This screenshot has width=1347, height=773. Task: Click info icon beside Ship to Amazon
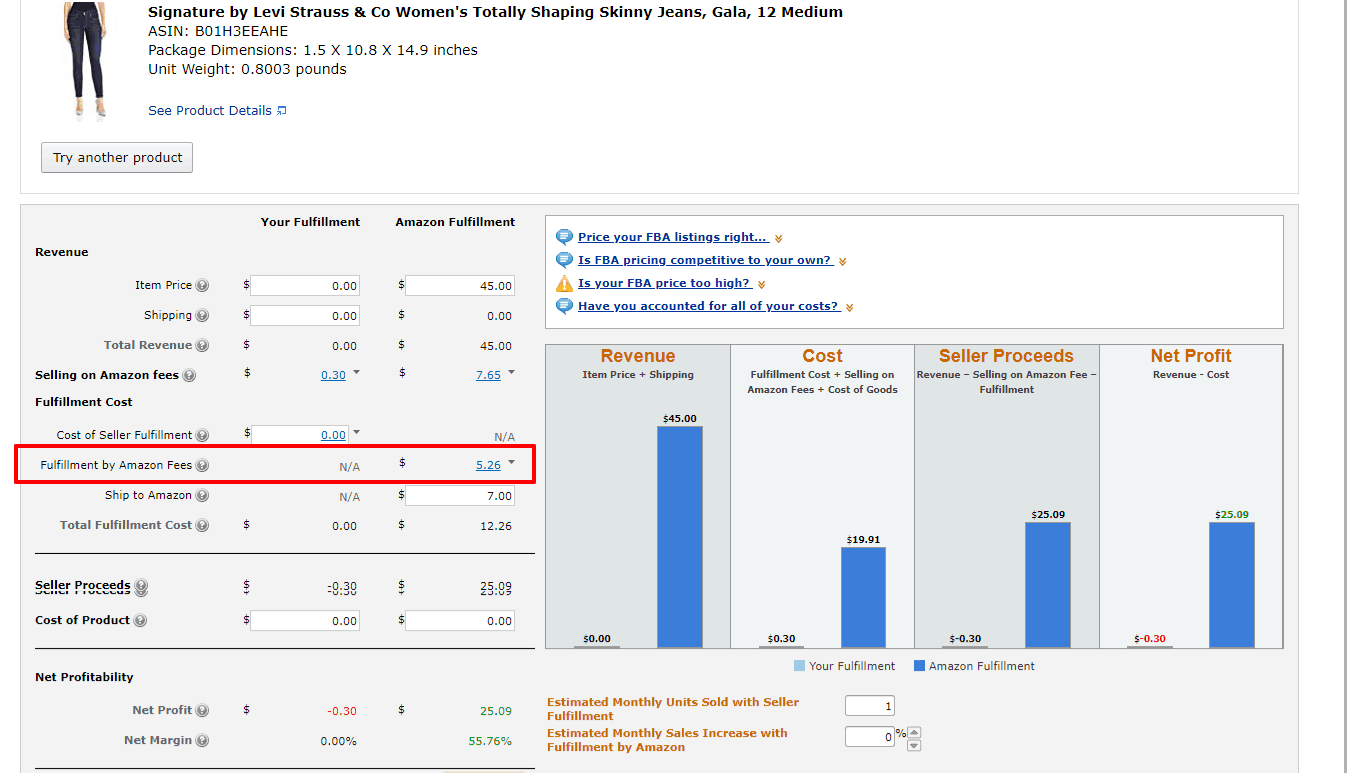pyautogui.click(x=202, y=496)
